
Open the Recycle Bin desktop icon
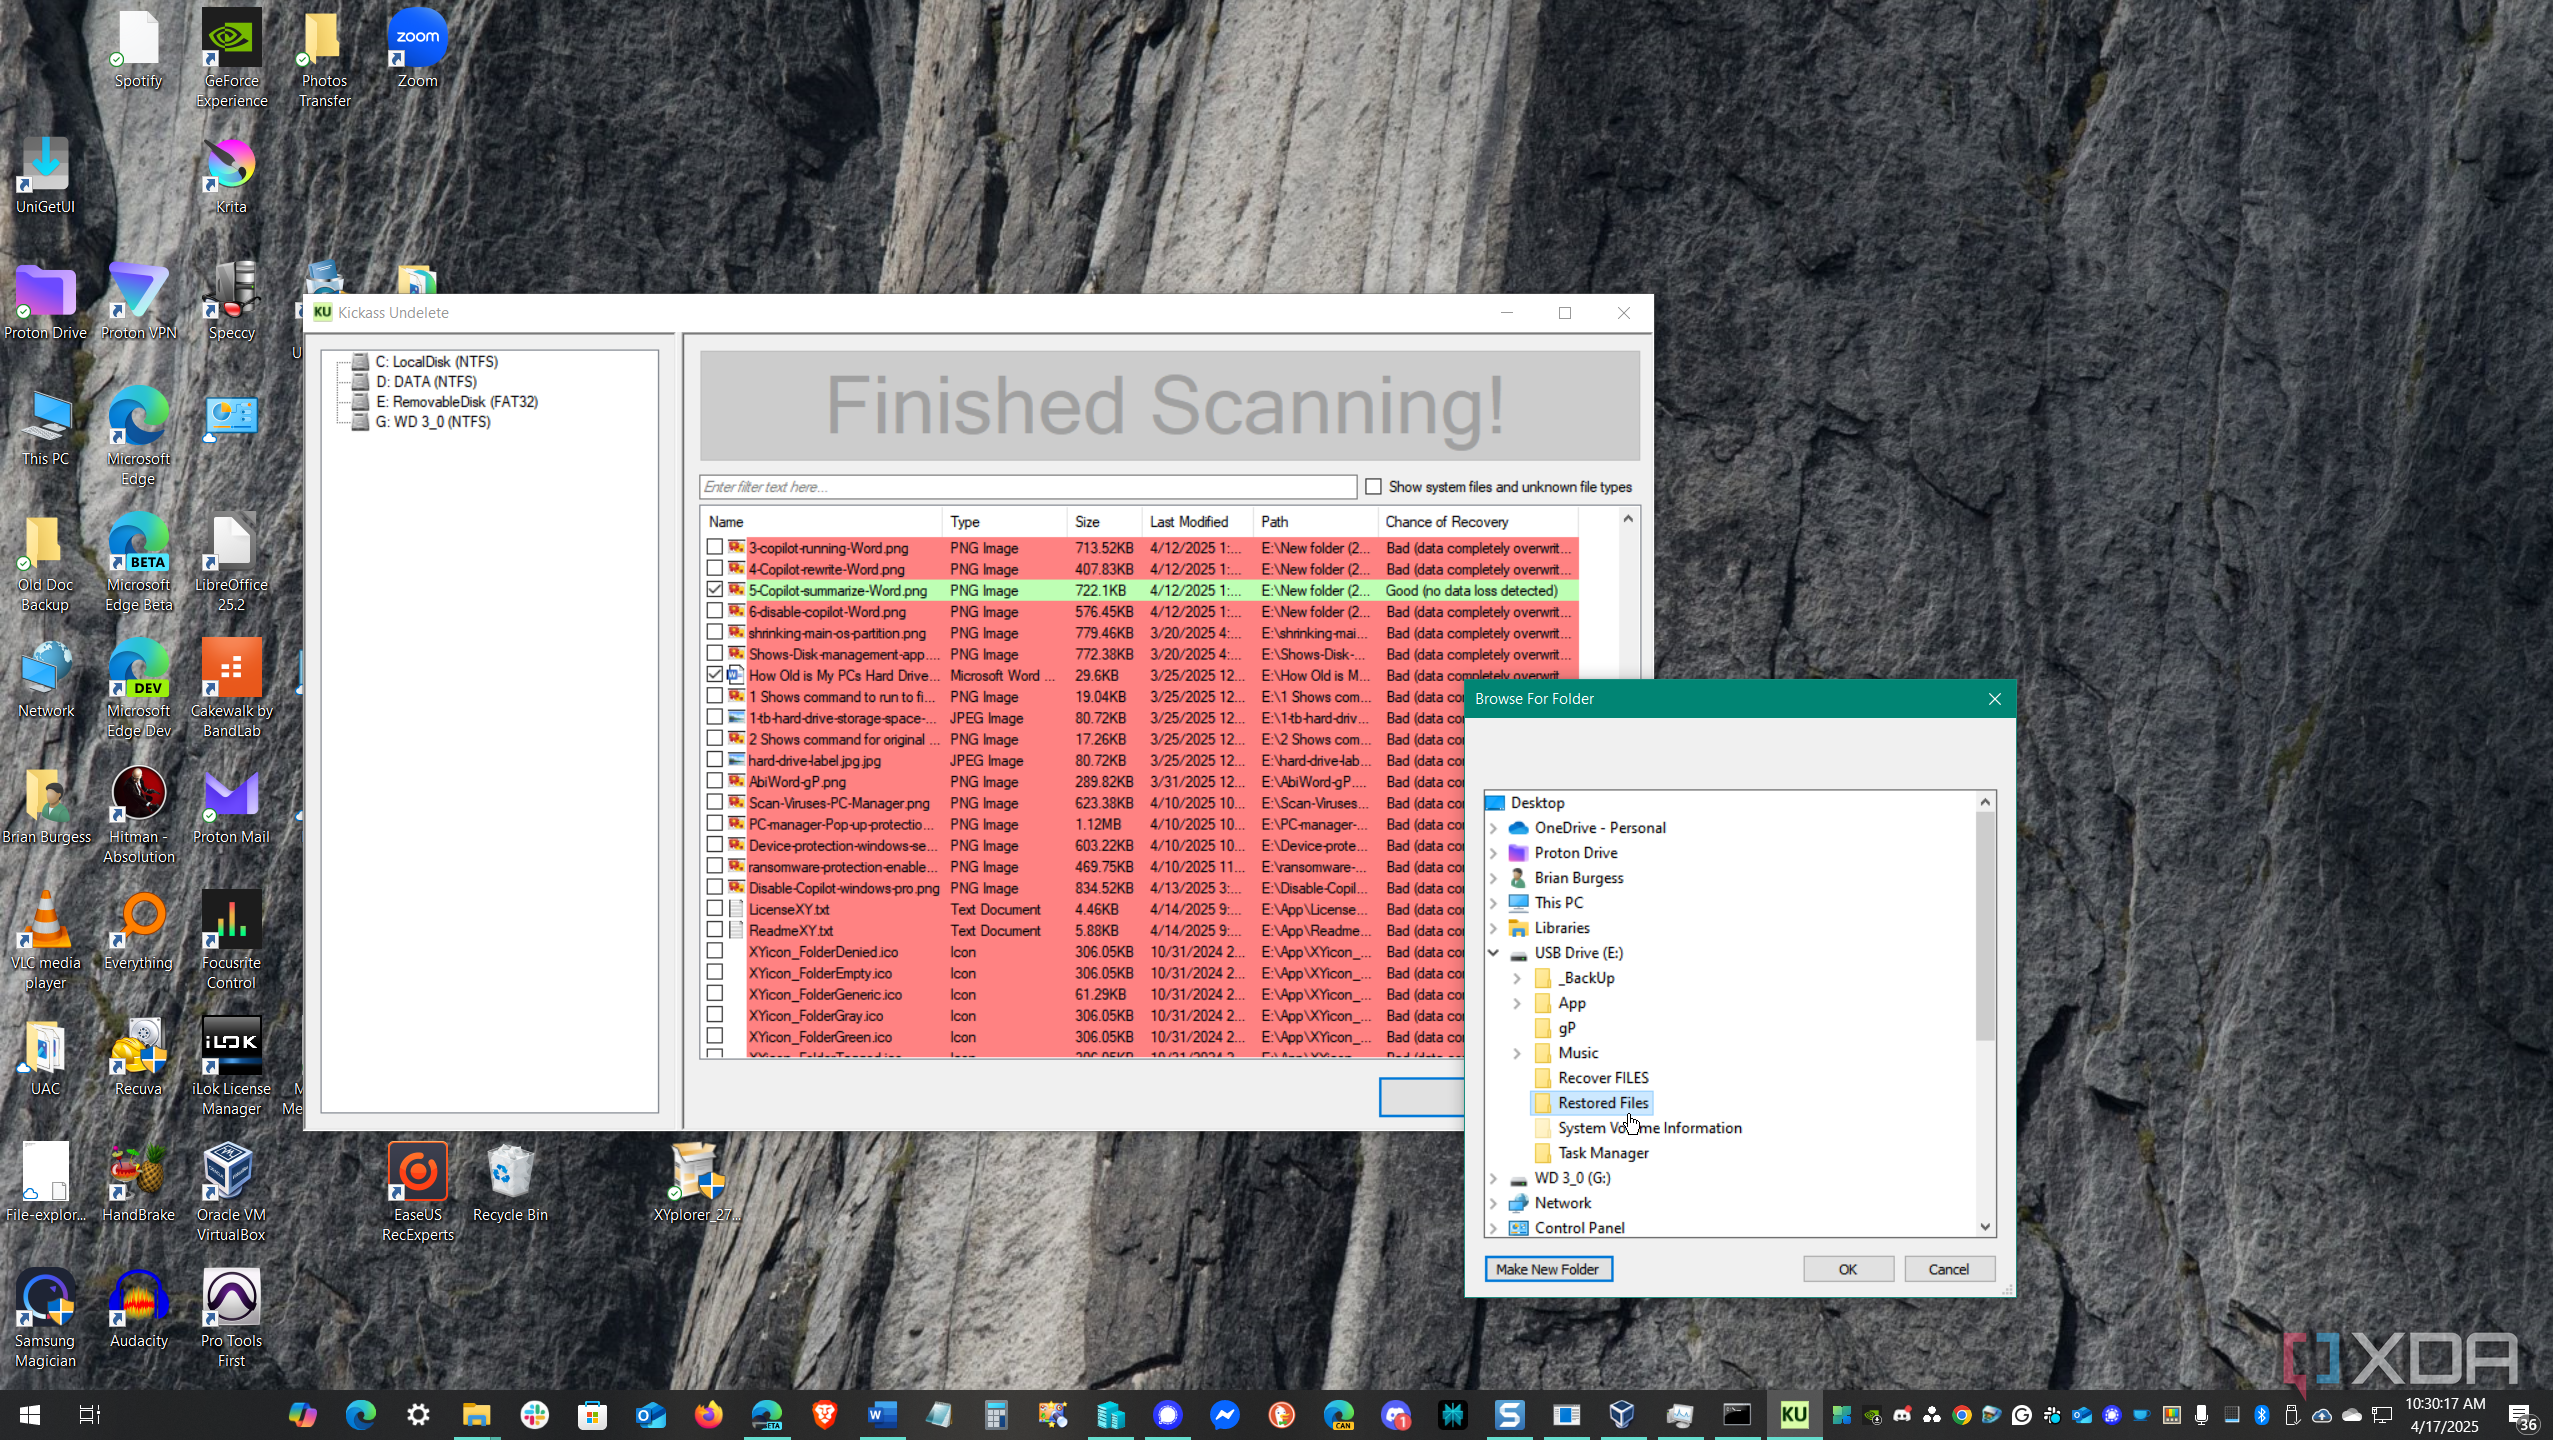pos(510,1183)
